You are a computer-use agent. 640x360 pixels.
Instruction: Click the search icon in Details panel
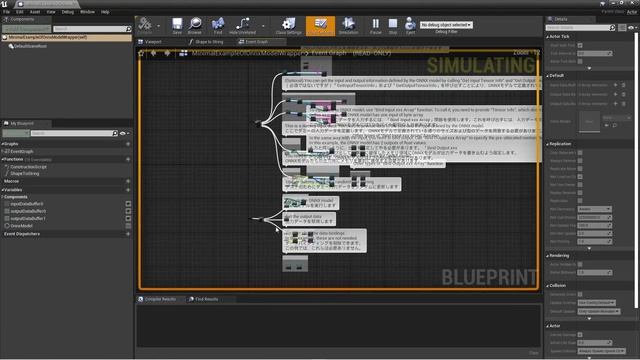coord(612,28)
